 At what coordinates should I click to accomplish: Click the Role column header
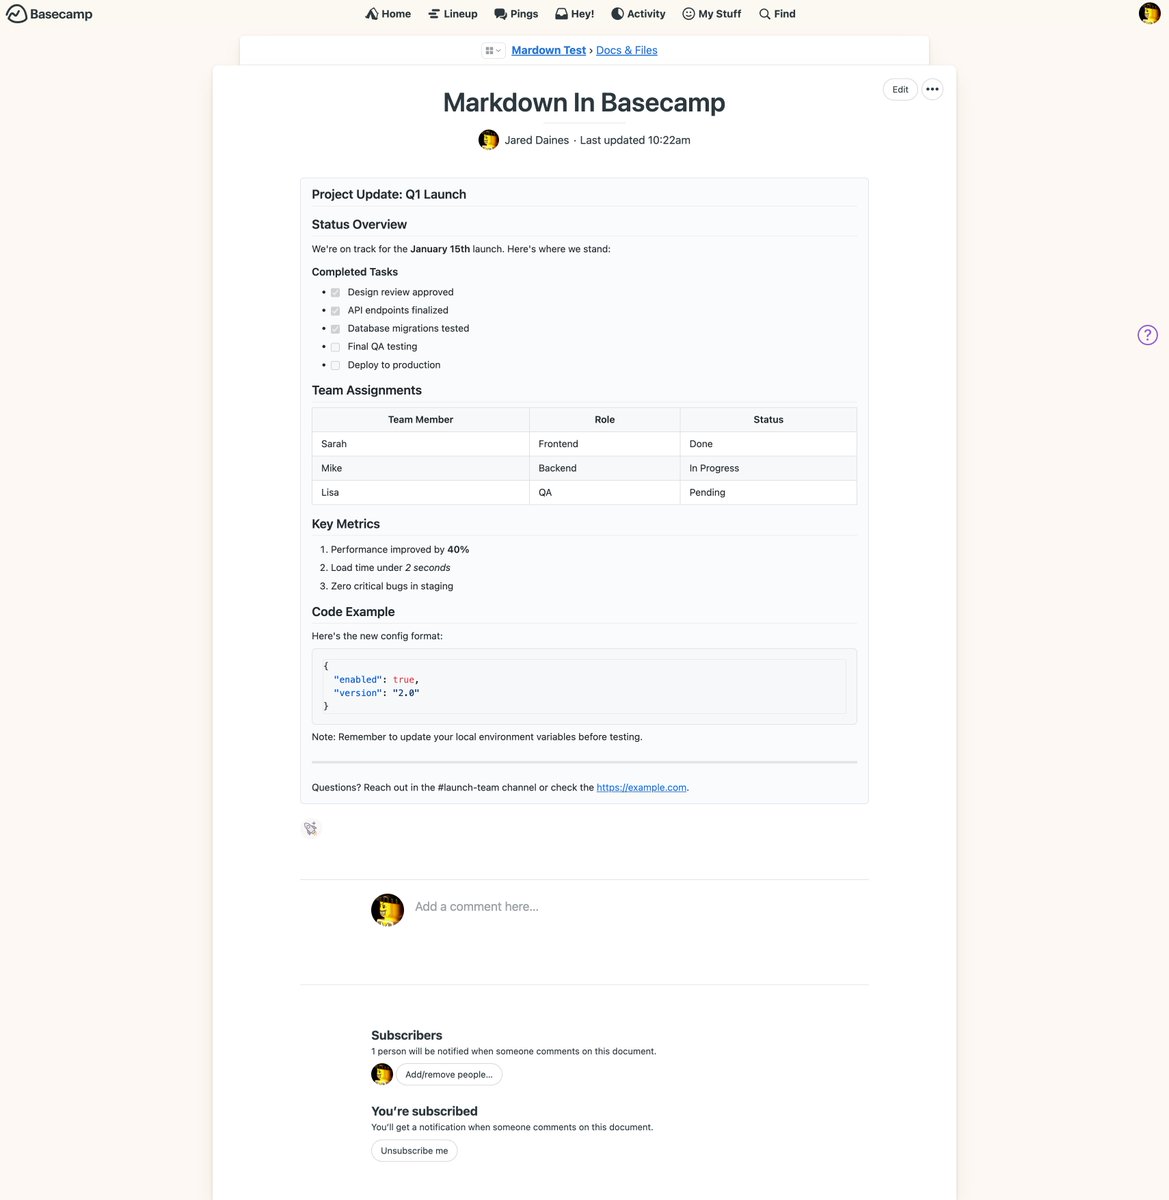click(605, 420)
